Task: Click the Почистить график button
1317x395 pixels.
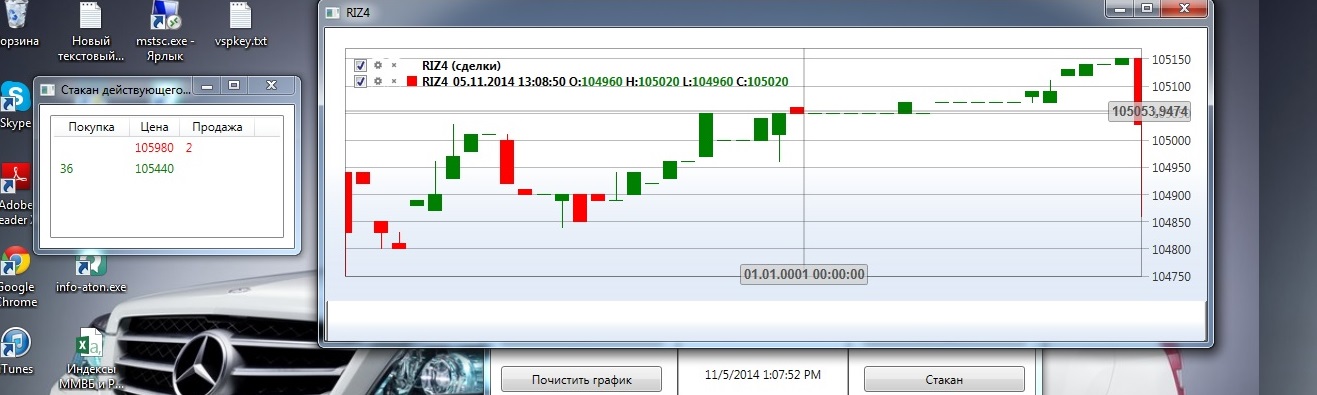Action: pyautogui.click(x=581, y=379)
